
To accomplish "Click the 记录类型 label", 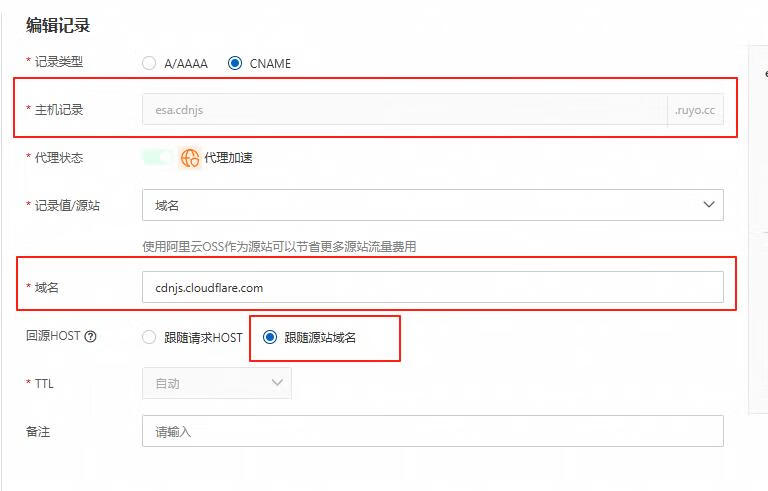I will pos(58,62).
